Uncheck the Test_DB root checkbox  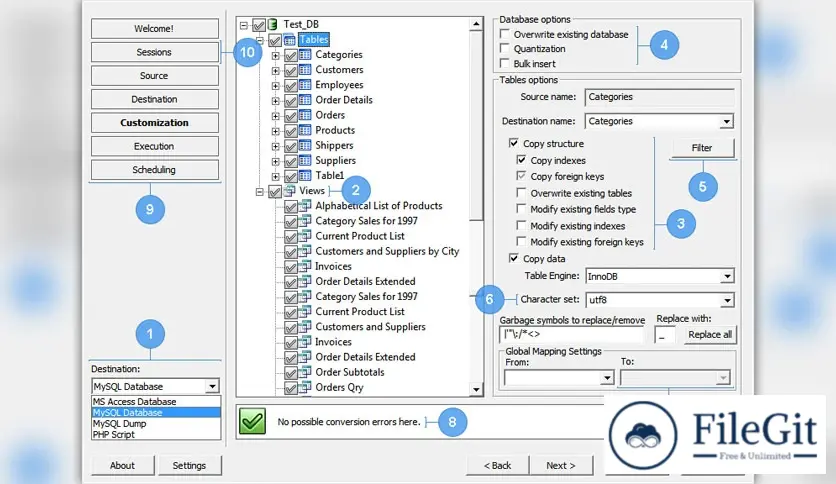(259, 25)
